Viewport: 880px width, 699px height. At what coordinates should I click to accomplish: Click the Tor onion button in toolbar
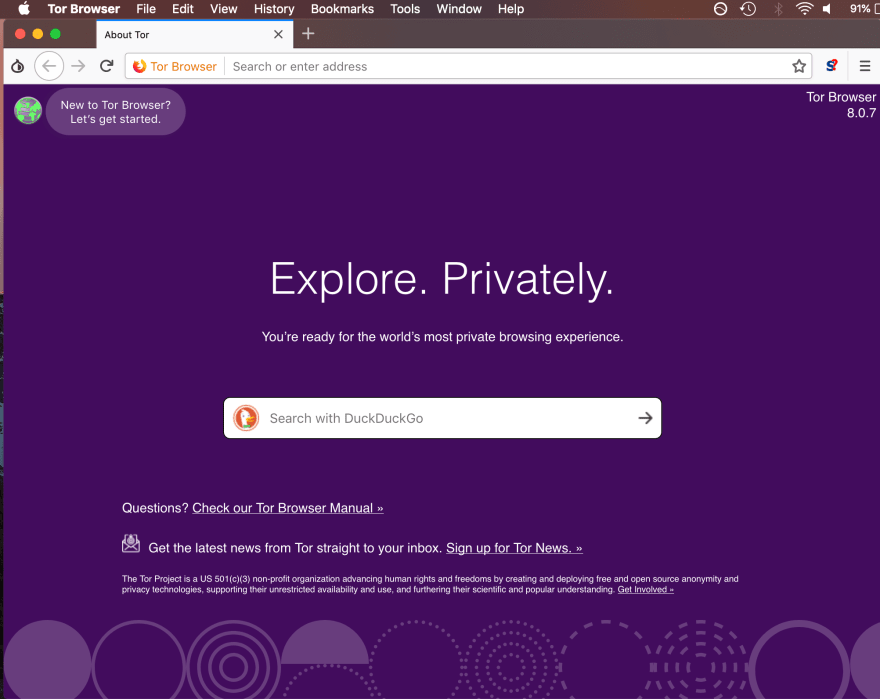(17, 66)
